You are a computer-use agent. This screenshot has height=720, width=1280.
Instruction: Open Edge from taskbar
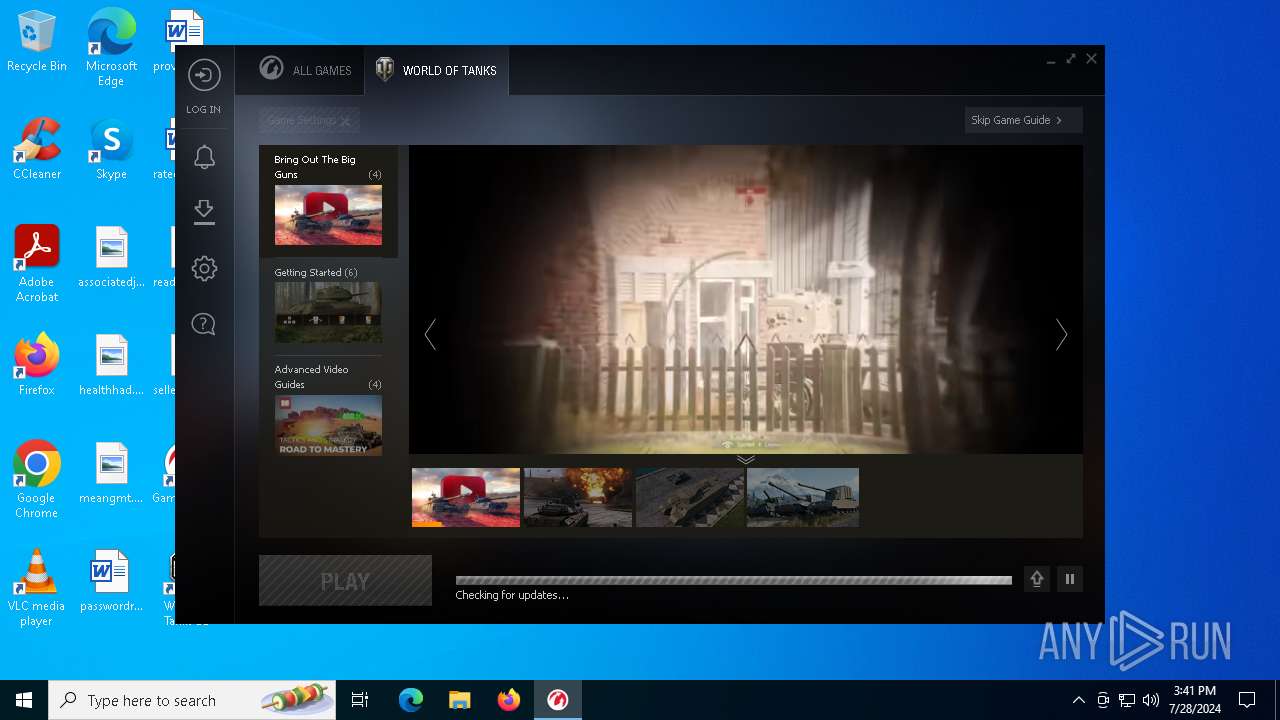pos(411,700)
